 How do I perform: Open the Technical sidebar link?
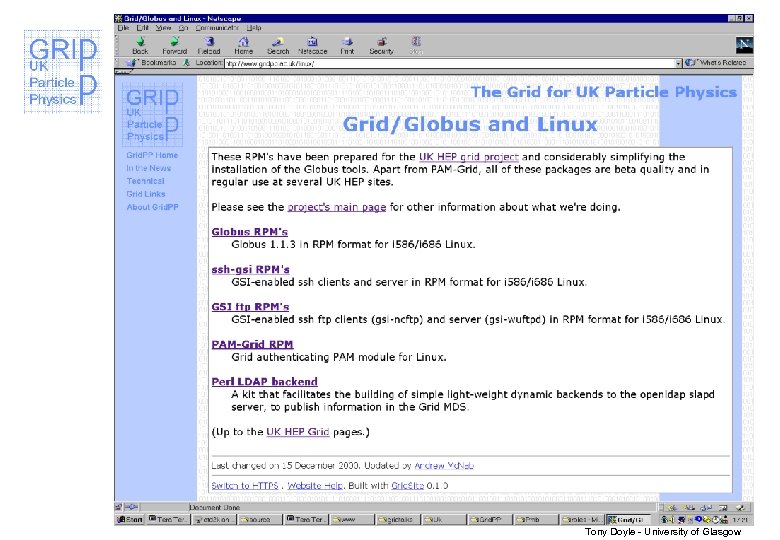pos(145,181)
